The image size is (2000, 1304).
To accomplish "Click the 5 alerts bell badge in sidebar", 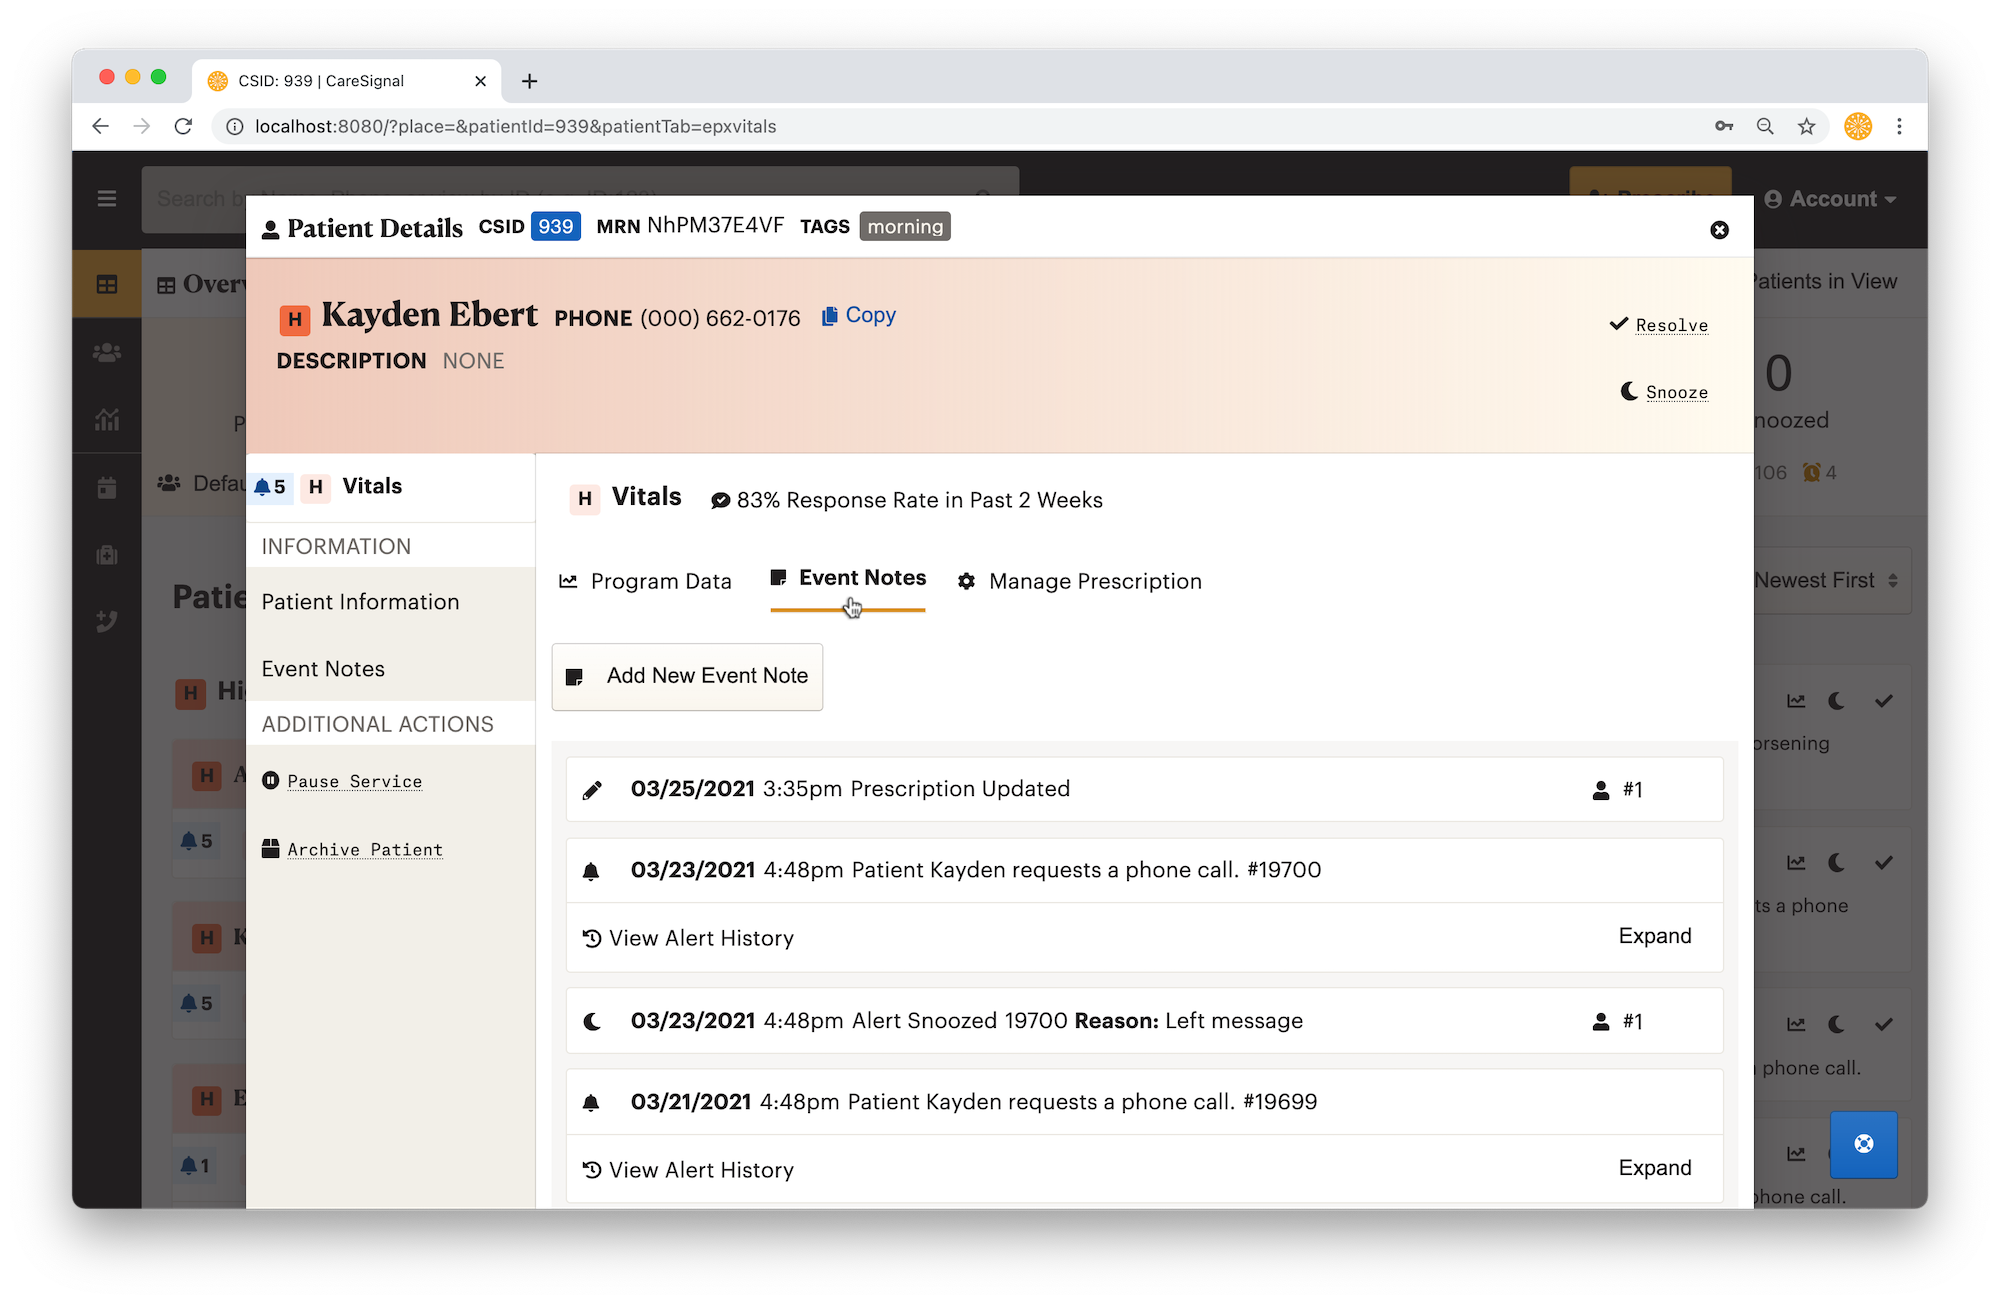I will [270, 487].
